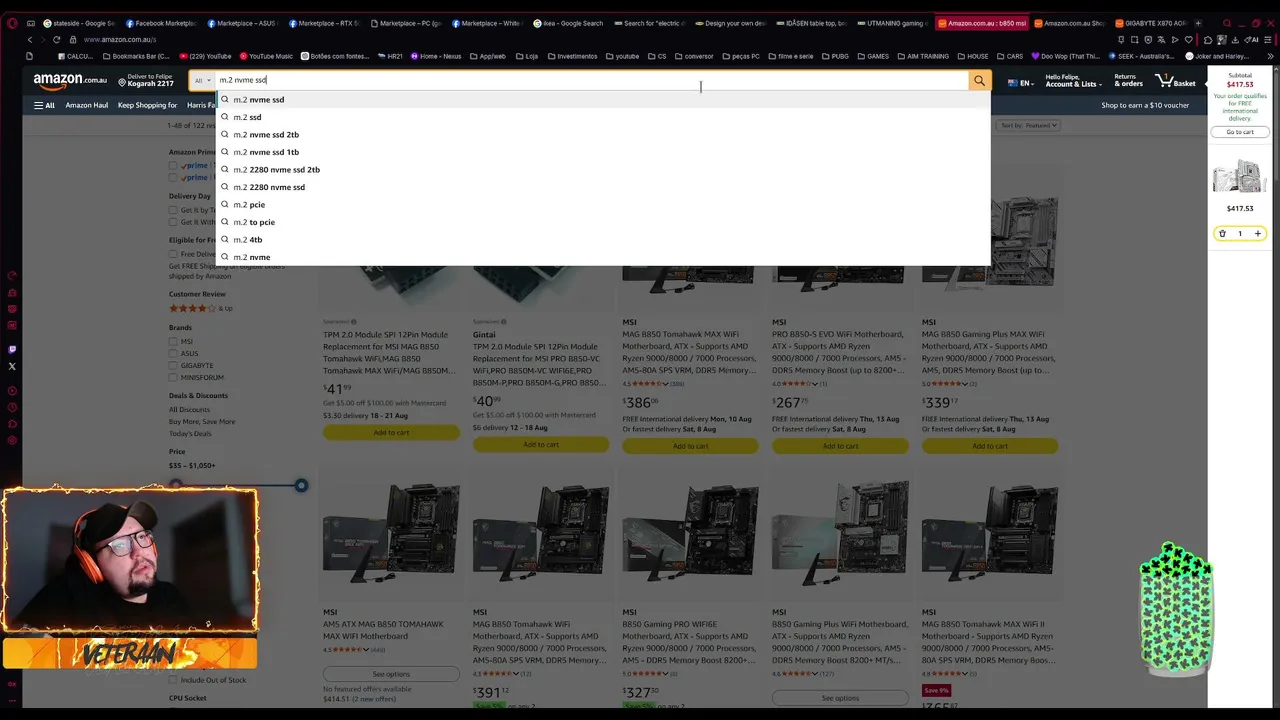The height and width of the screenshot is (720, 1280).
Task: Open the Amazon basket cart icon
Action: [x=1175, y=80]
